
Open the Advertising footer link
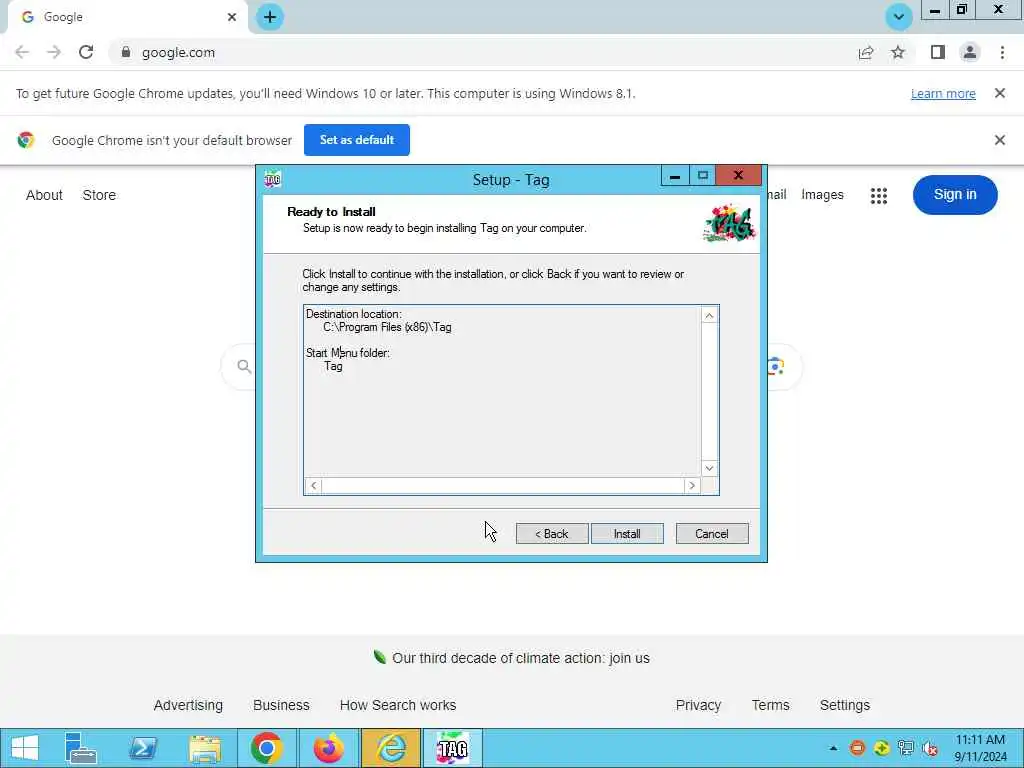(188, 705)
